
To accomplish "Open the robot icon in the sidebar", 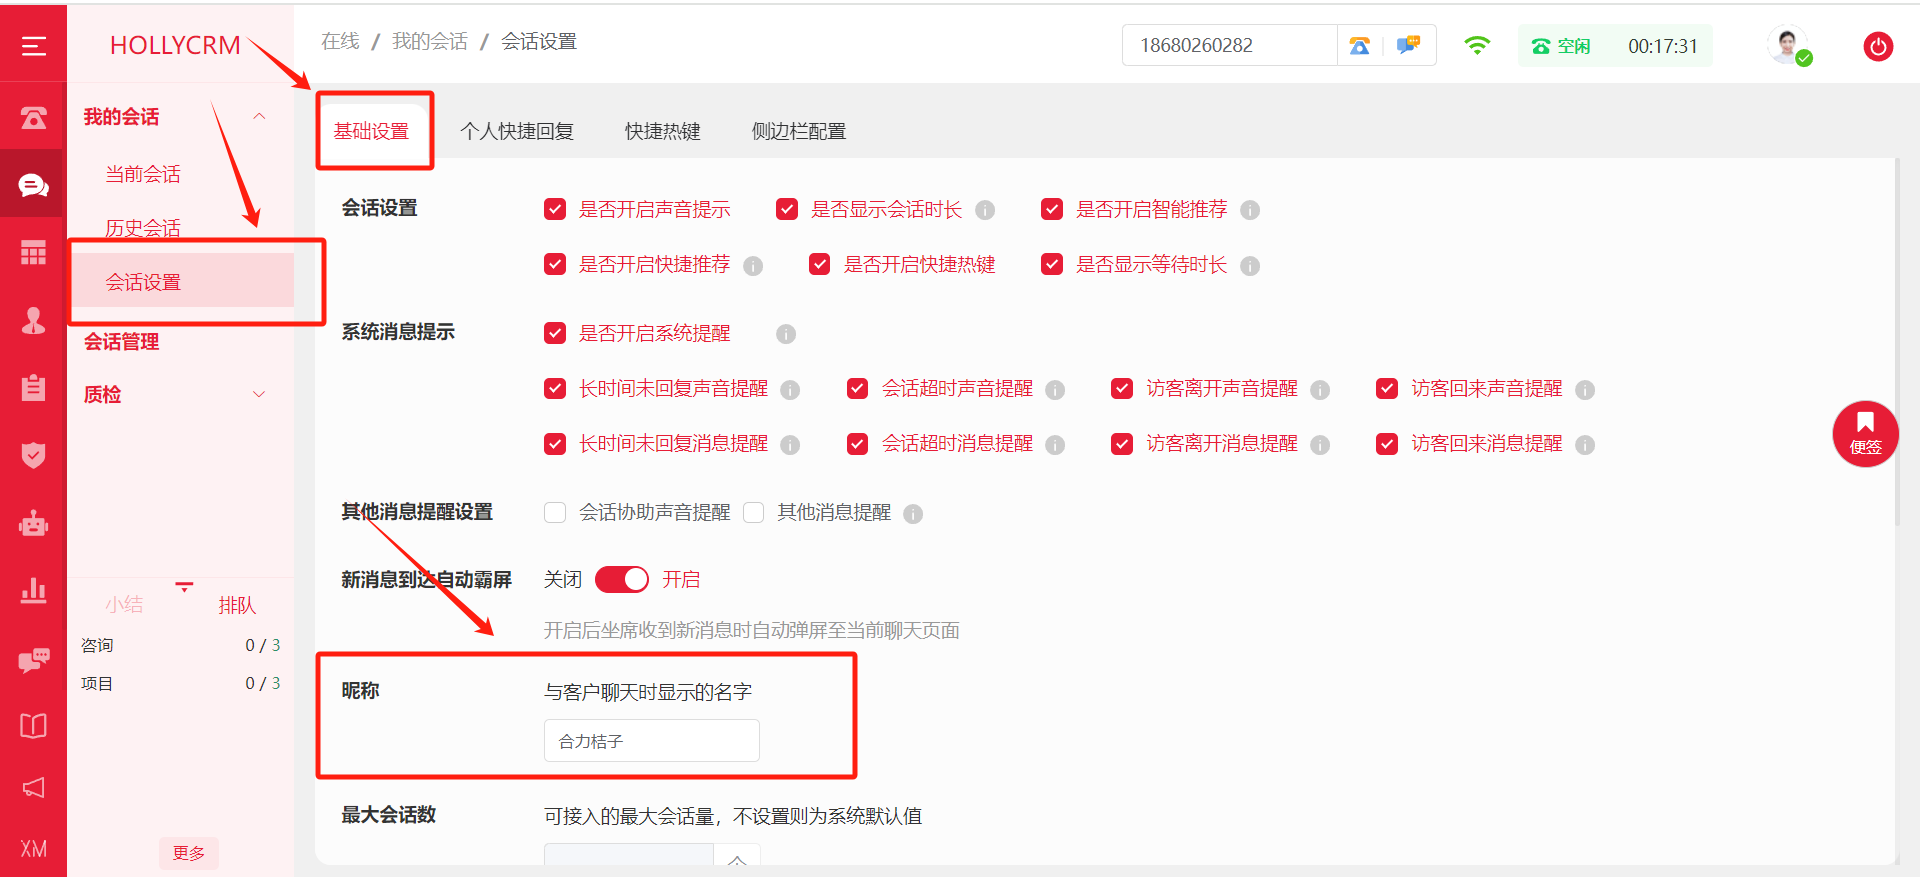I will coord(33,523).
